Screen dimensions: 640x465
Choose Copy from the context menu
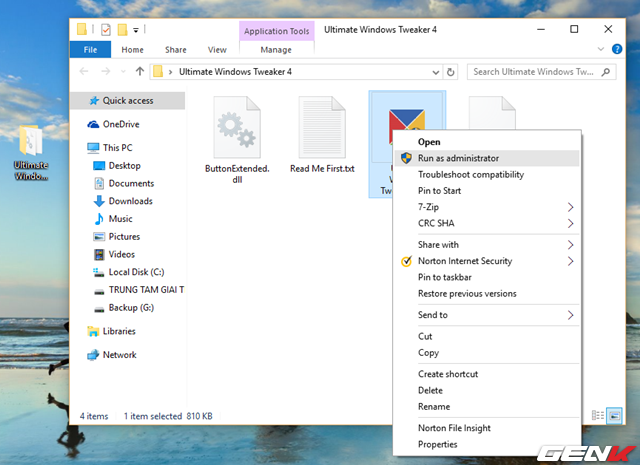[x=487, y=352]
